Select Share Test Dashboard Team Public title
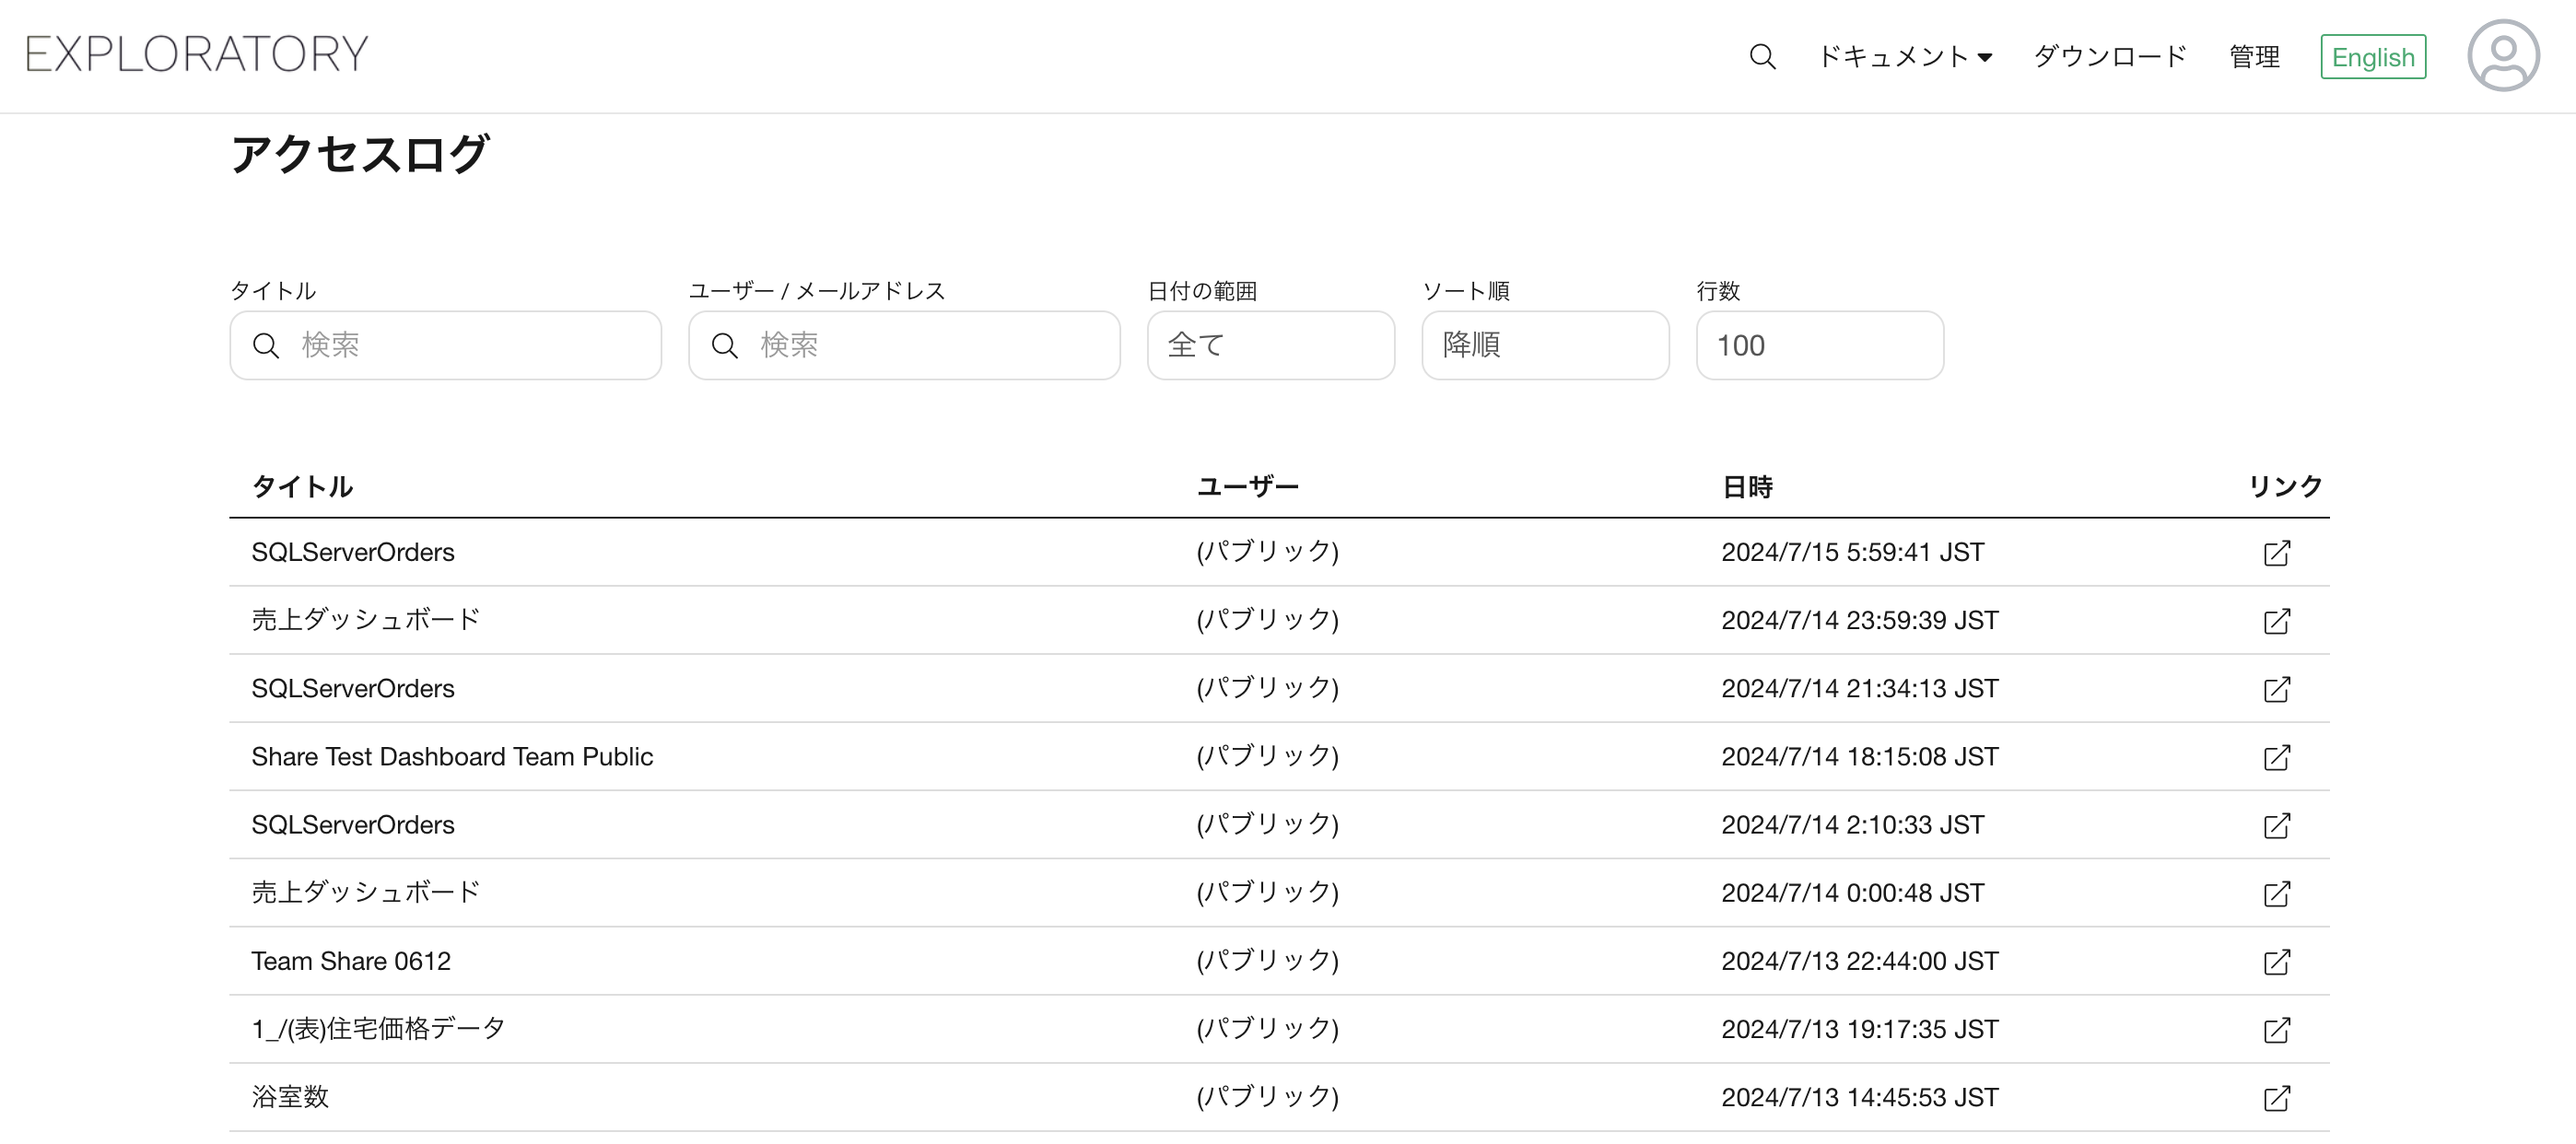The width and height of the screenshot is (2576, 1144). click(x=452, y=756)
